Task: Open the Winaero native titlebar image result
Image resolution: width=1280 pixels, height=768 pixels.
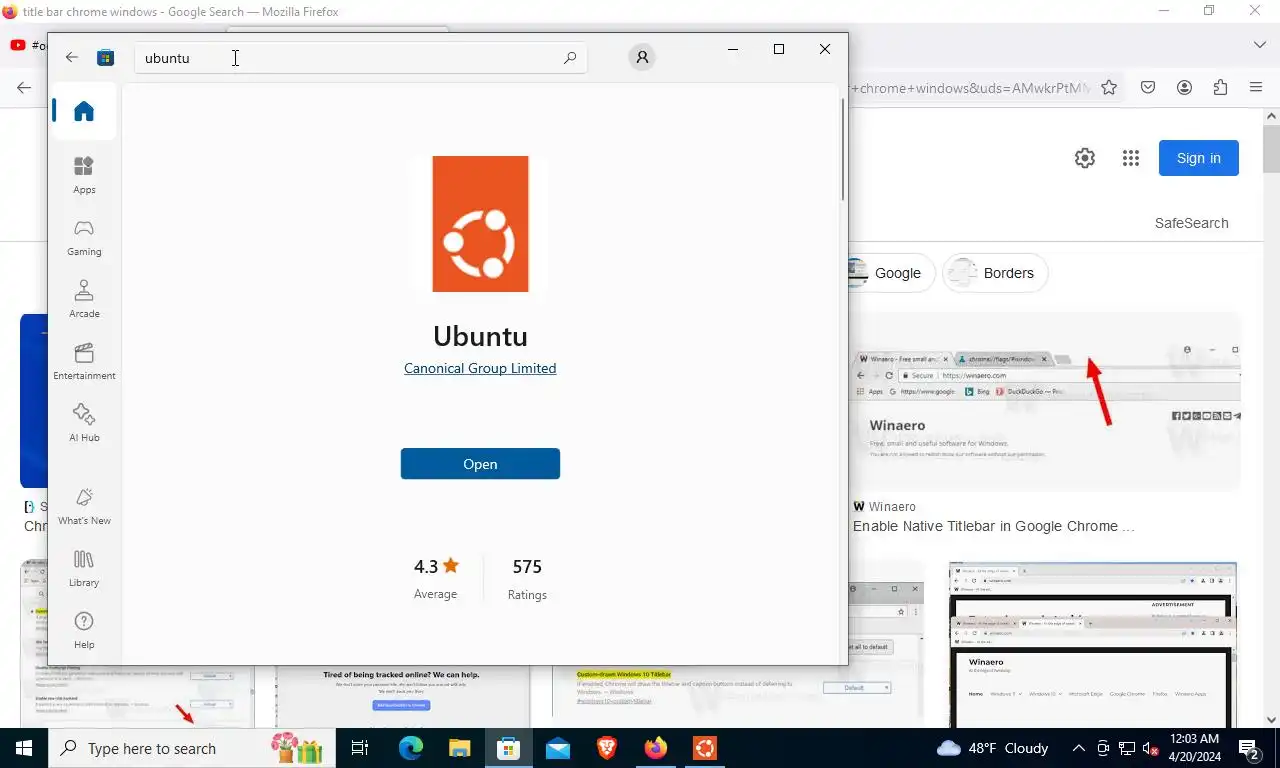Action: coord(1046,401)
